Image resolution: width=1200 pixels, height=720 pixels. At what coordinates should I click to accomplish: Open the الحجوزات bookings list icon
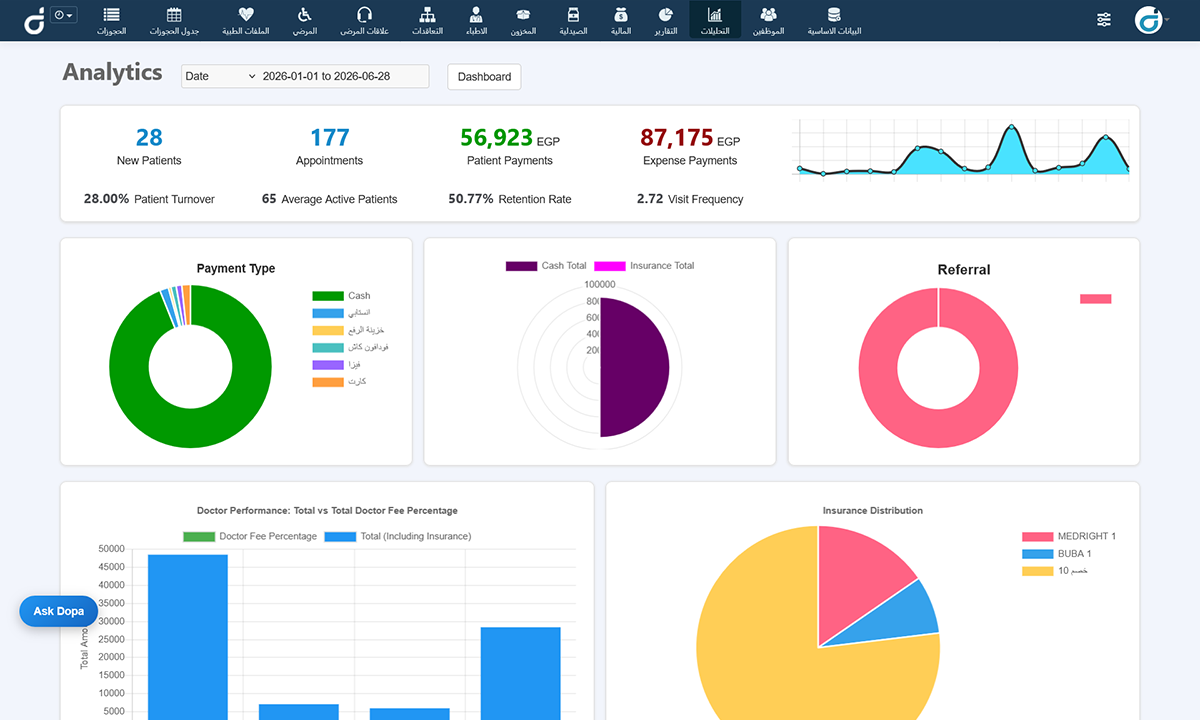point(111,15)
